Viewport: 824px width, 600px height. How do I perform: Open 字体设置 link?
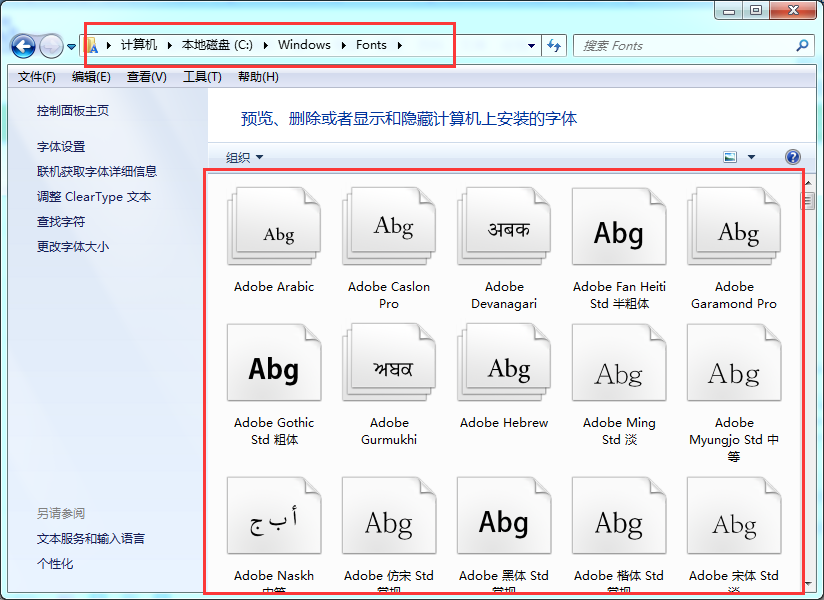(x=61, y=147)
